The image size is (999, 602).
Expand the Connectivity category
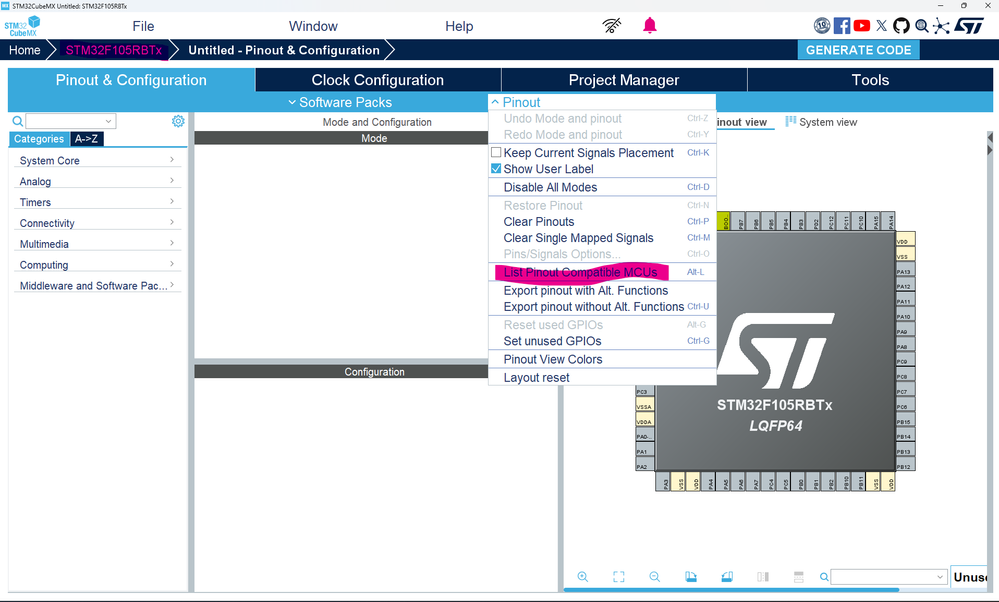pyautogui.click(x=97, y=223)
